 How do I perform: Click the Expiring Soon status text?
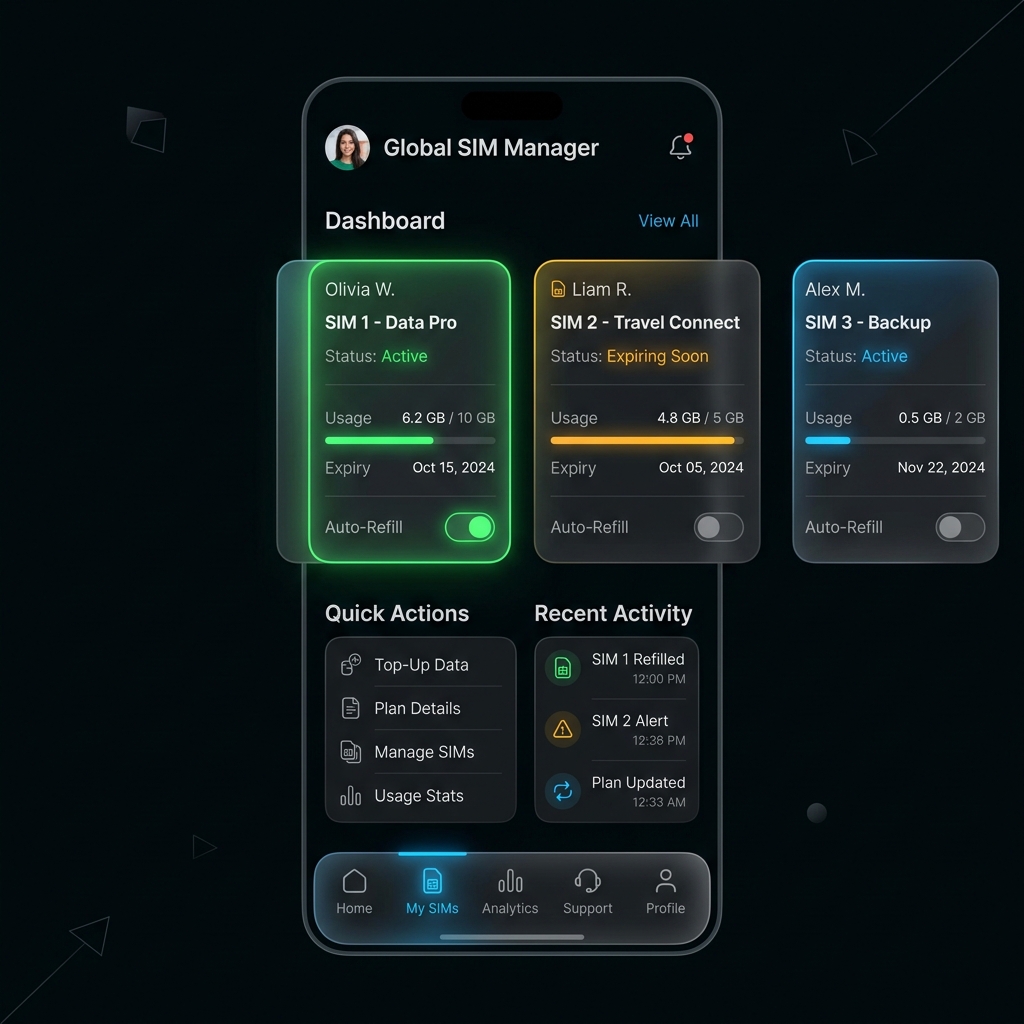click(x=658, y=356)
